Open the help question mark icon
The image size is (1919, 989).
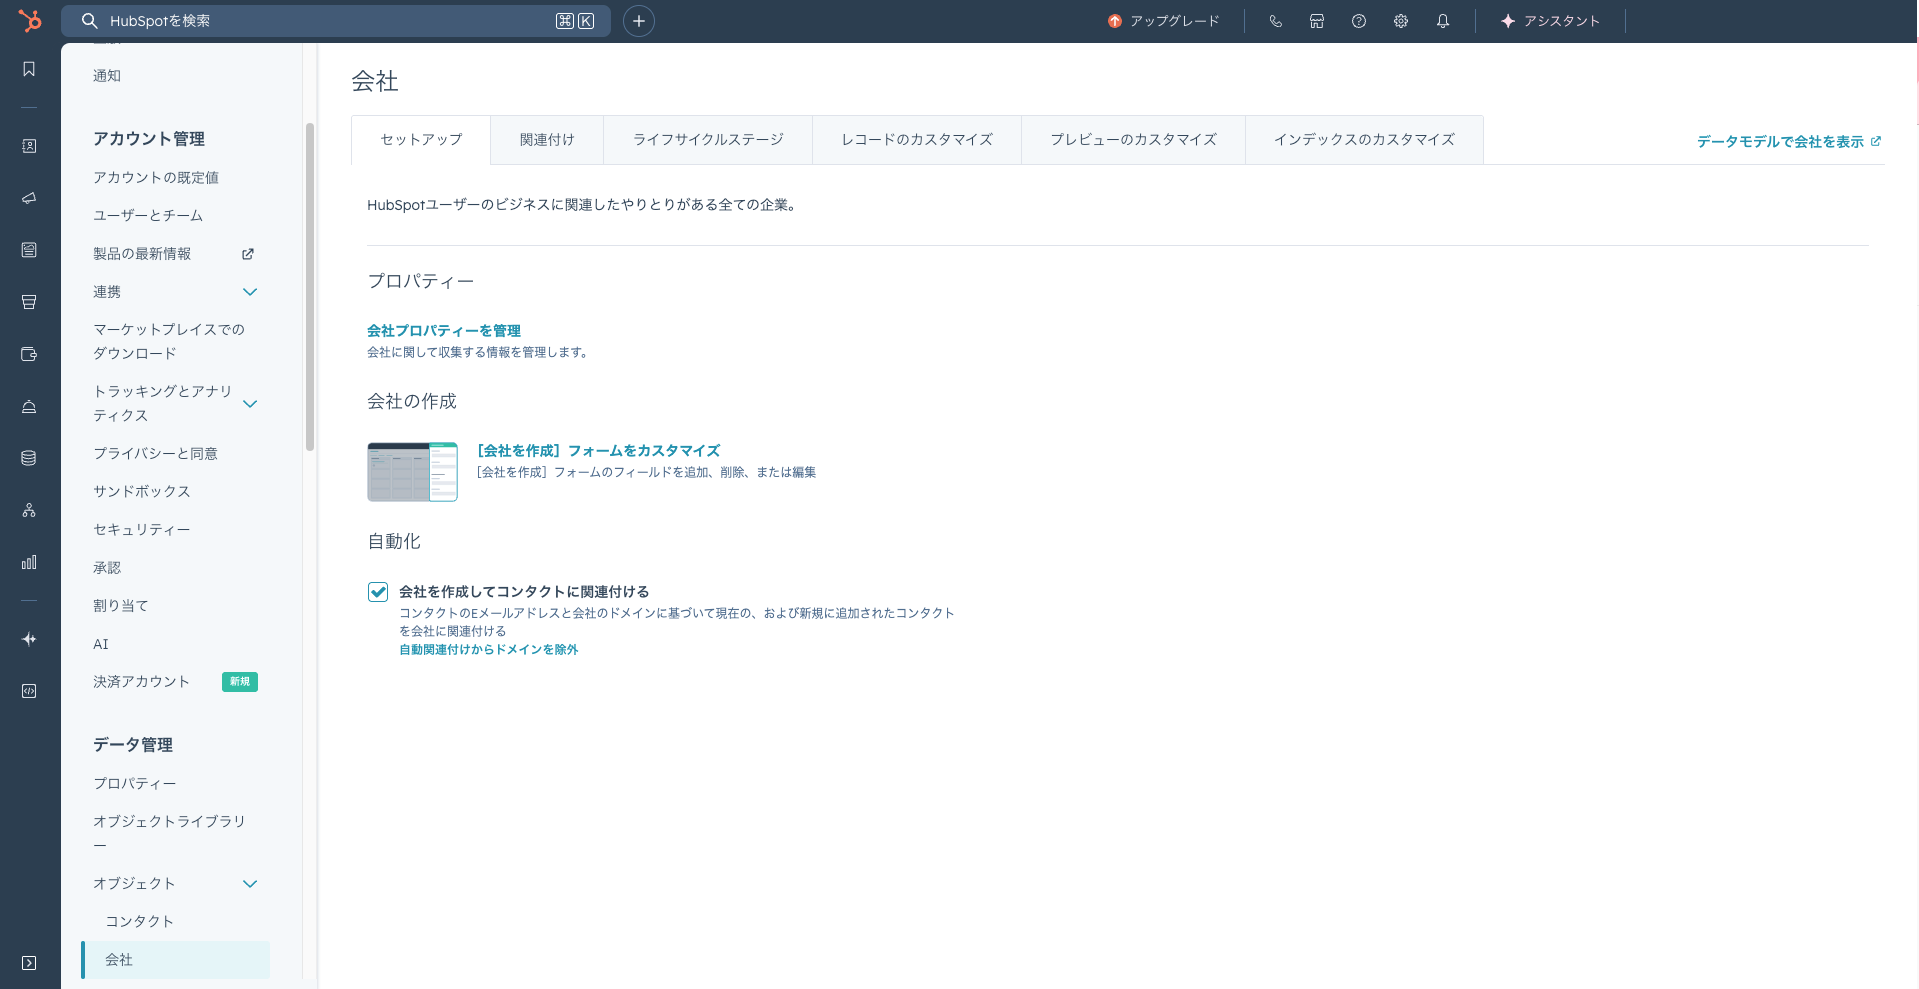coord(1359,21)
